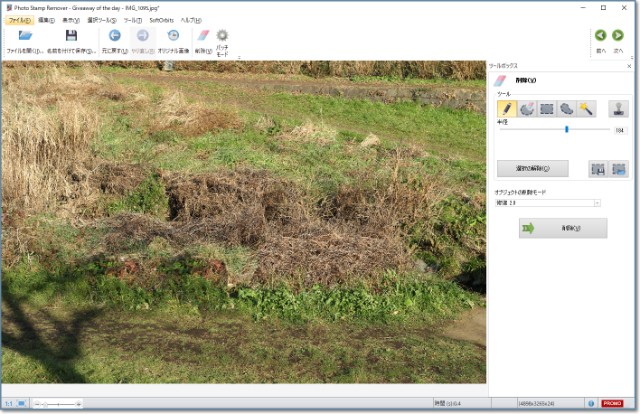Select the rectangular selection tool
This screenshot has height=414, width=640.
547,108
